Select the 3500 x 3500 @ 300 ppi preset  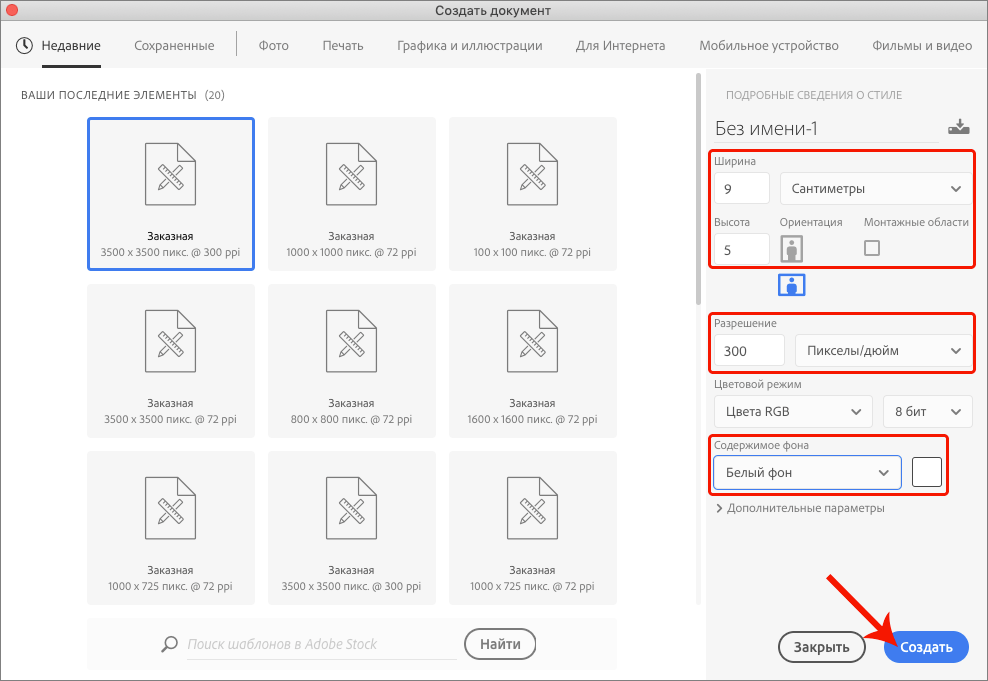[170, 193]
